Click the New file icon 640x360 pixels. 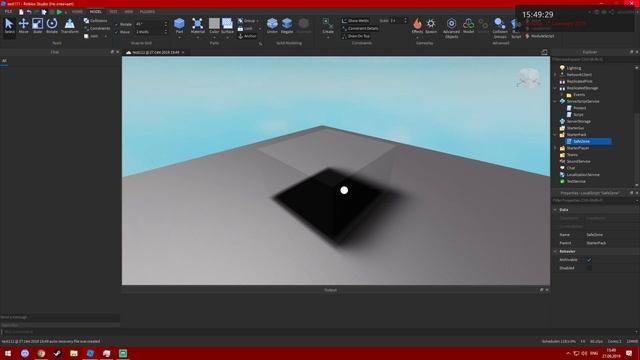21,12
